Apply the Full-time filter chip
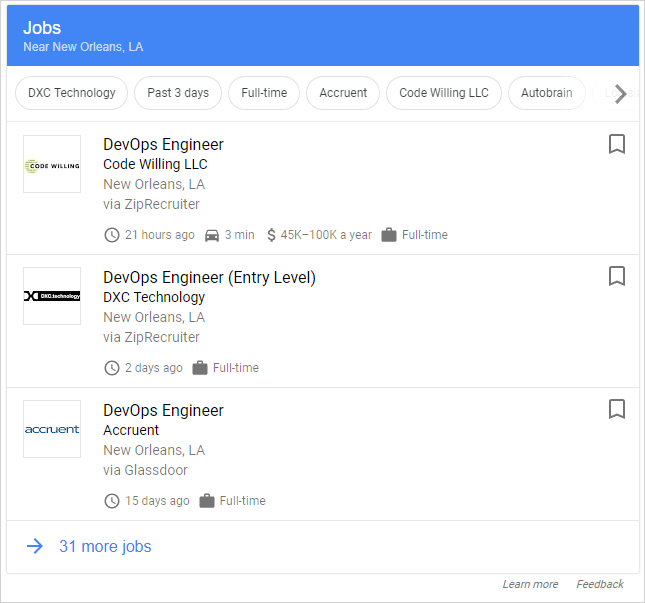Viewport: 645px width, 603px height. (264, 93)
